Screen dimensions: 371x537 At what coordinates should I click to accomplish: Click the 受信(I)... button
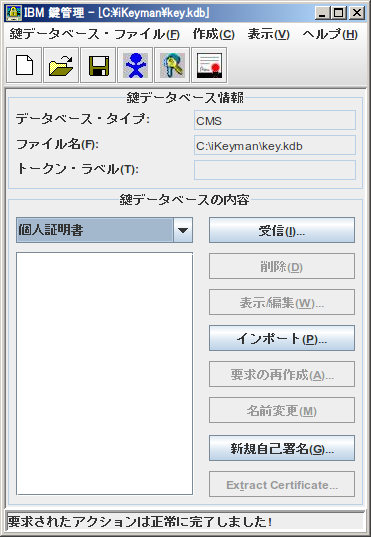(x=282, y=230)
